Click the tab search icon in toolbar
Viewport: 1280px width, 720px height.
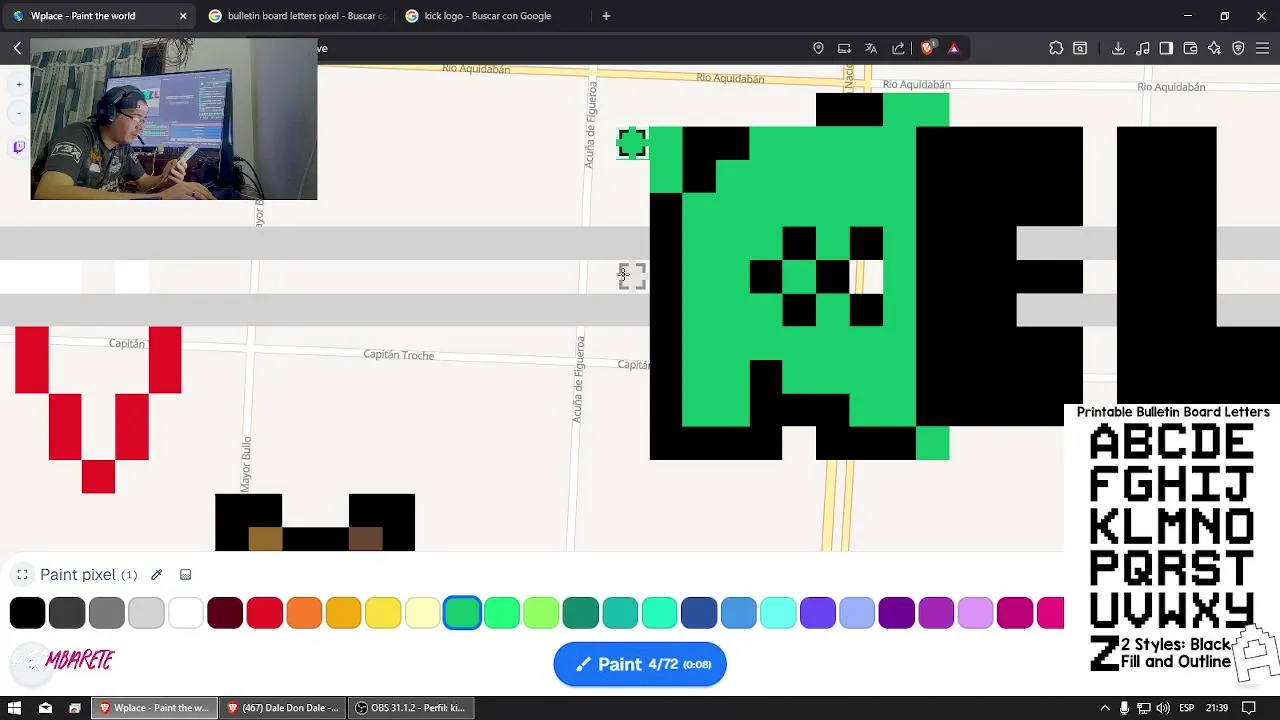[x=1080, y=48]
